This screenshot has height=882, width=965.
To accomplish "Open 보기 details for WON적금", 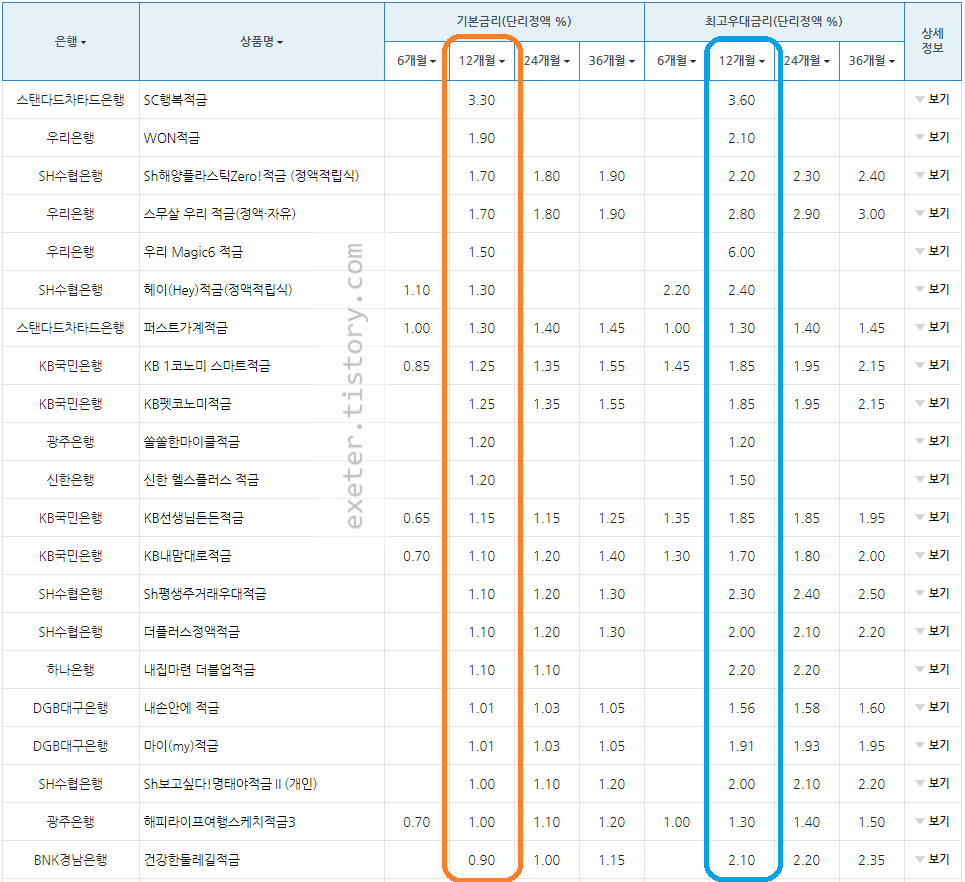I will pyautogui.click(x=932, y=137).
